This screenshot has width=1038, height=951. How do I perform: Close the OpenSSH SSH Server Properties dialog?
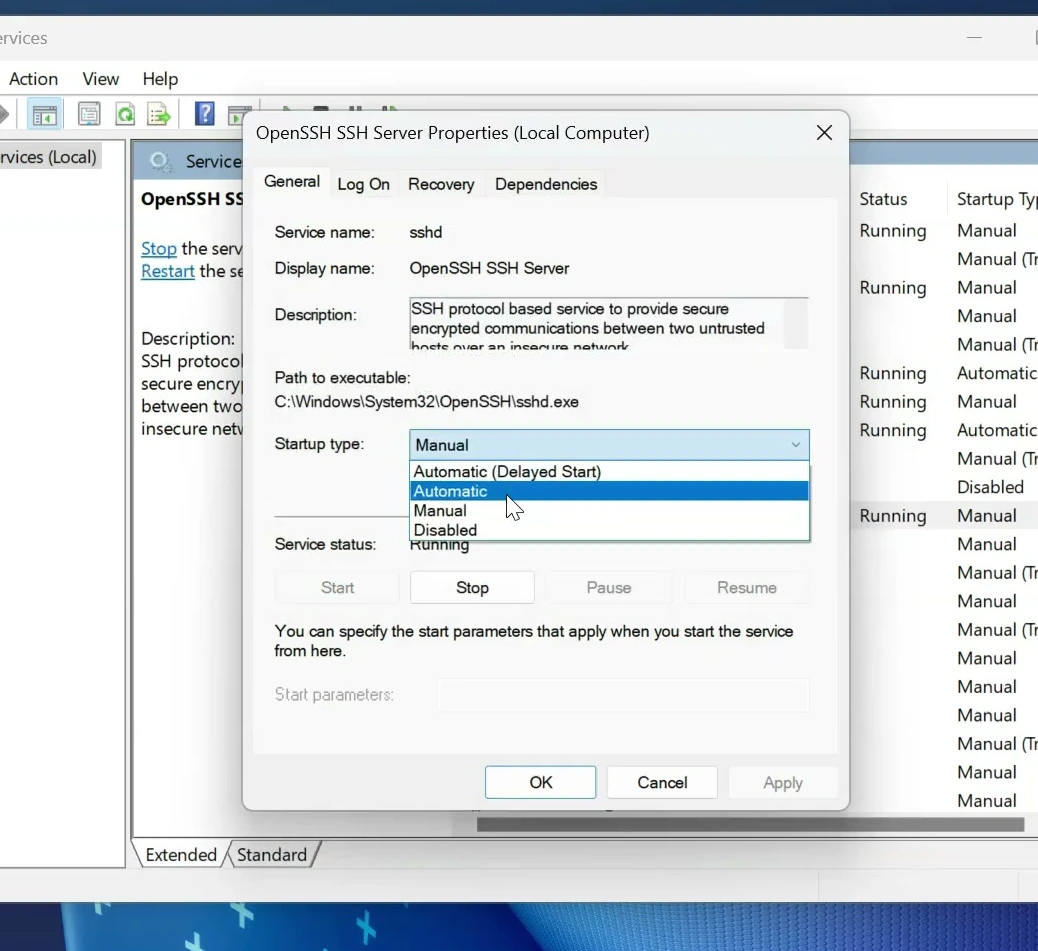pyautogui.click(x=824, y=133)
